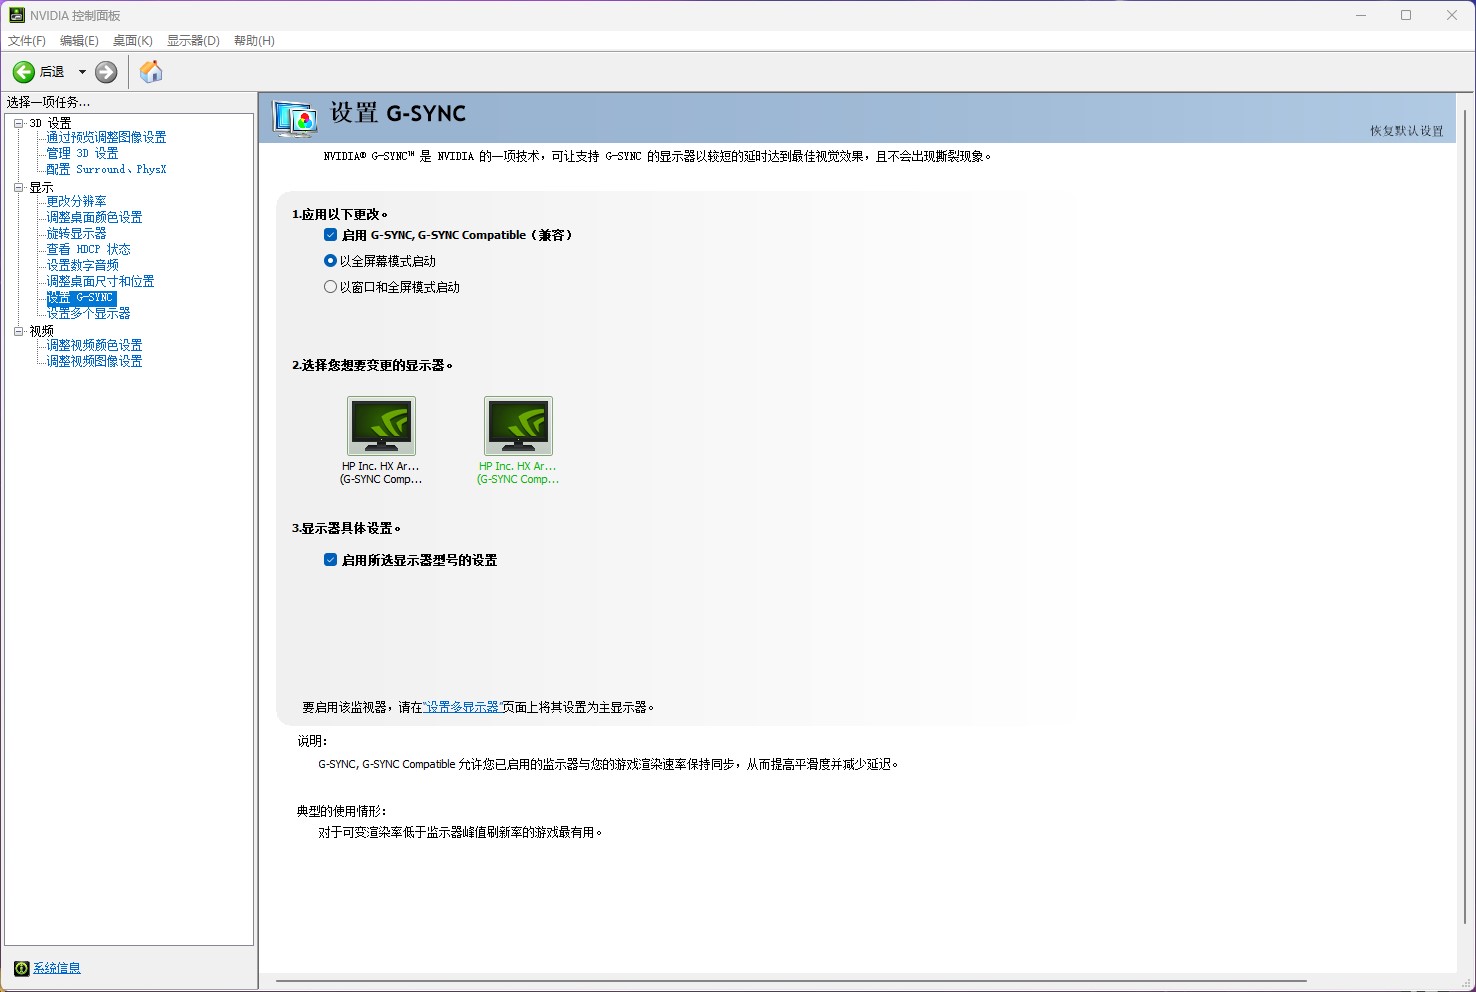This screenshot has height=992, width=1476.
Task: Select 设置 G-SYNC in the tree
Action: pyautogui.click(x=81, y=298)
